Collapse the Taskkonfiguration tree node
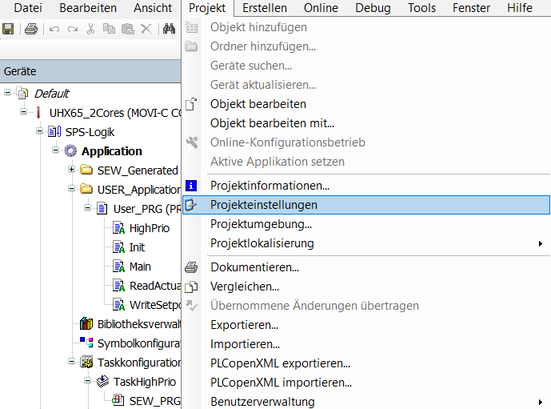Image resolution: width=551 pixels, height=409 pixels. click(71, 362)
